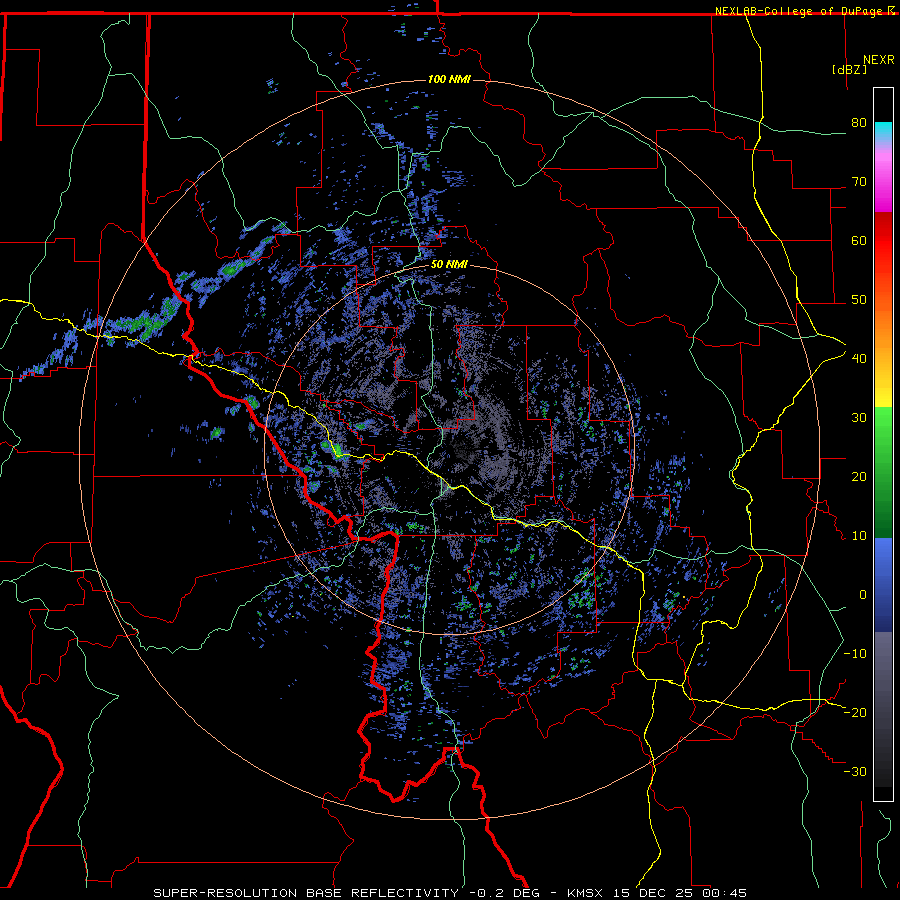
Task: Click the '-0.2 DEG' elevation angle text
Action: [504, 893]
